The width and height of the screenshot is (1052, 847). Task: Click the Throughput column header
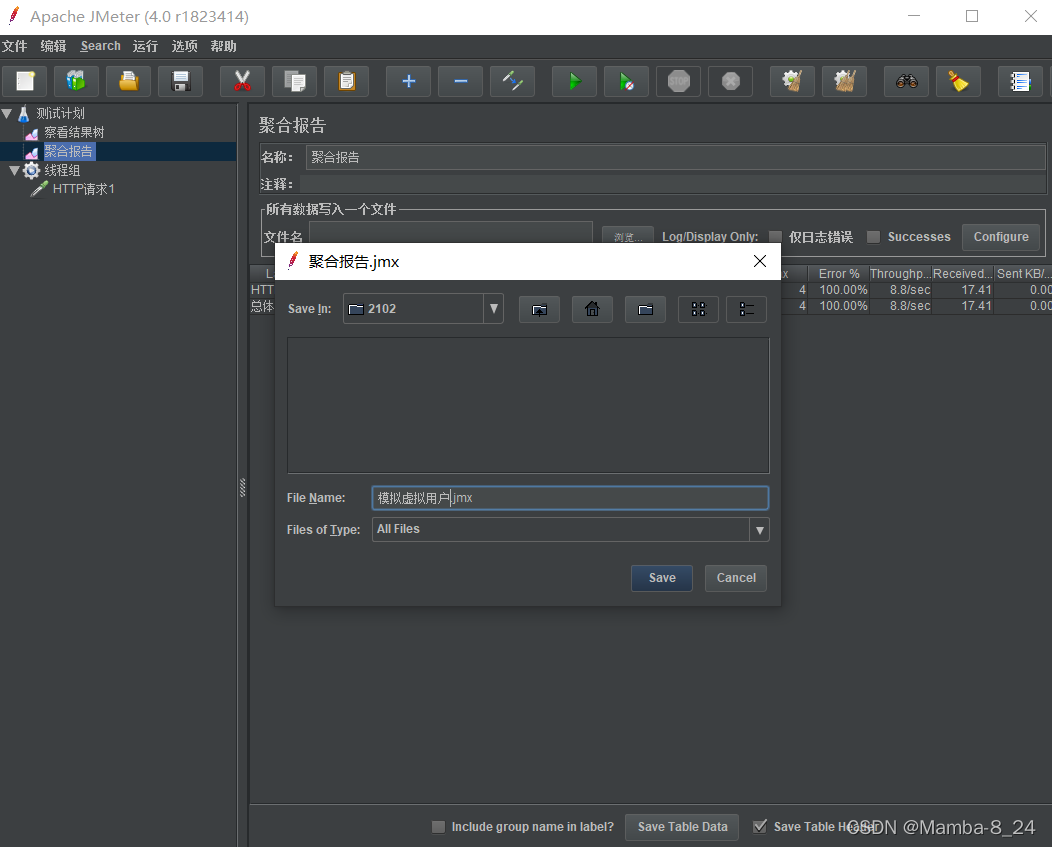(x=900, y=274)
